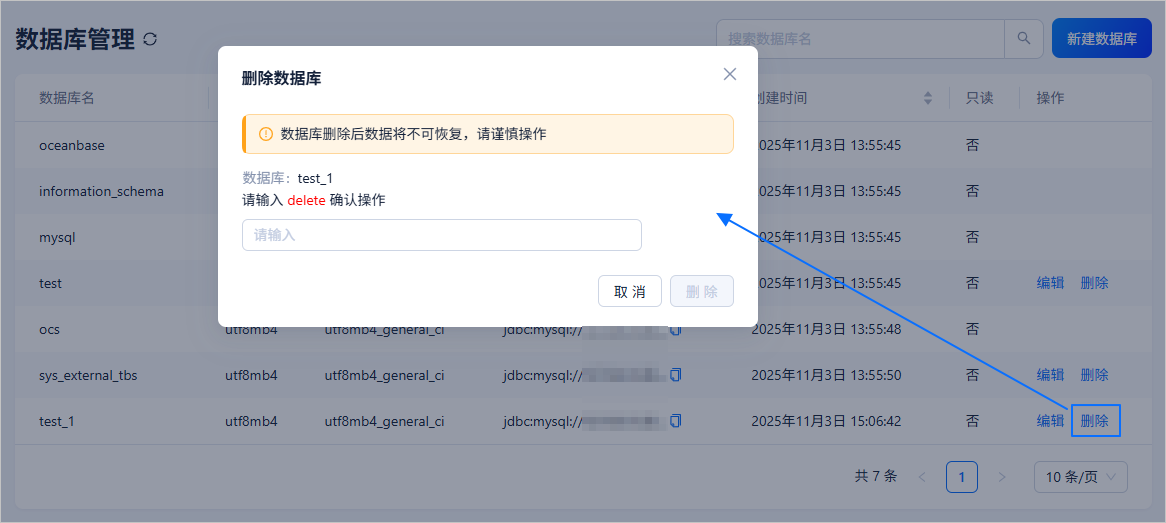Screen dimensions: 1166x523
Task: Copy JDBC connection string for sys_external_tbs
Action: point(676,375)
